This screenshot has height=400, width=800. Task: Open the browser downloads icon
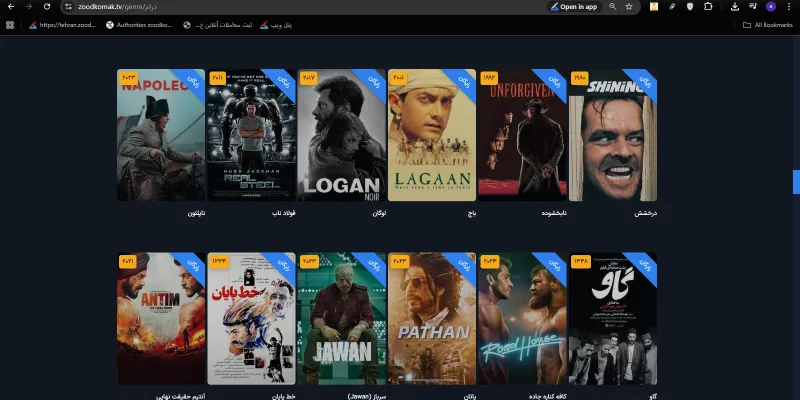tap(735, 7)
